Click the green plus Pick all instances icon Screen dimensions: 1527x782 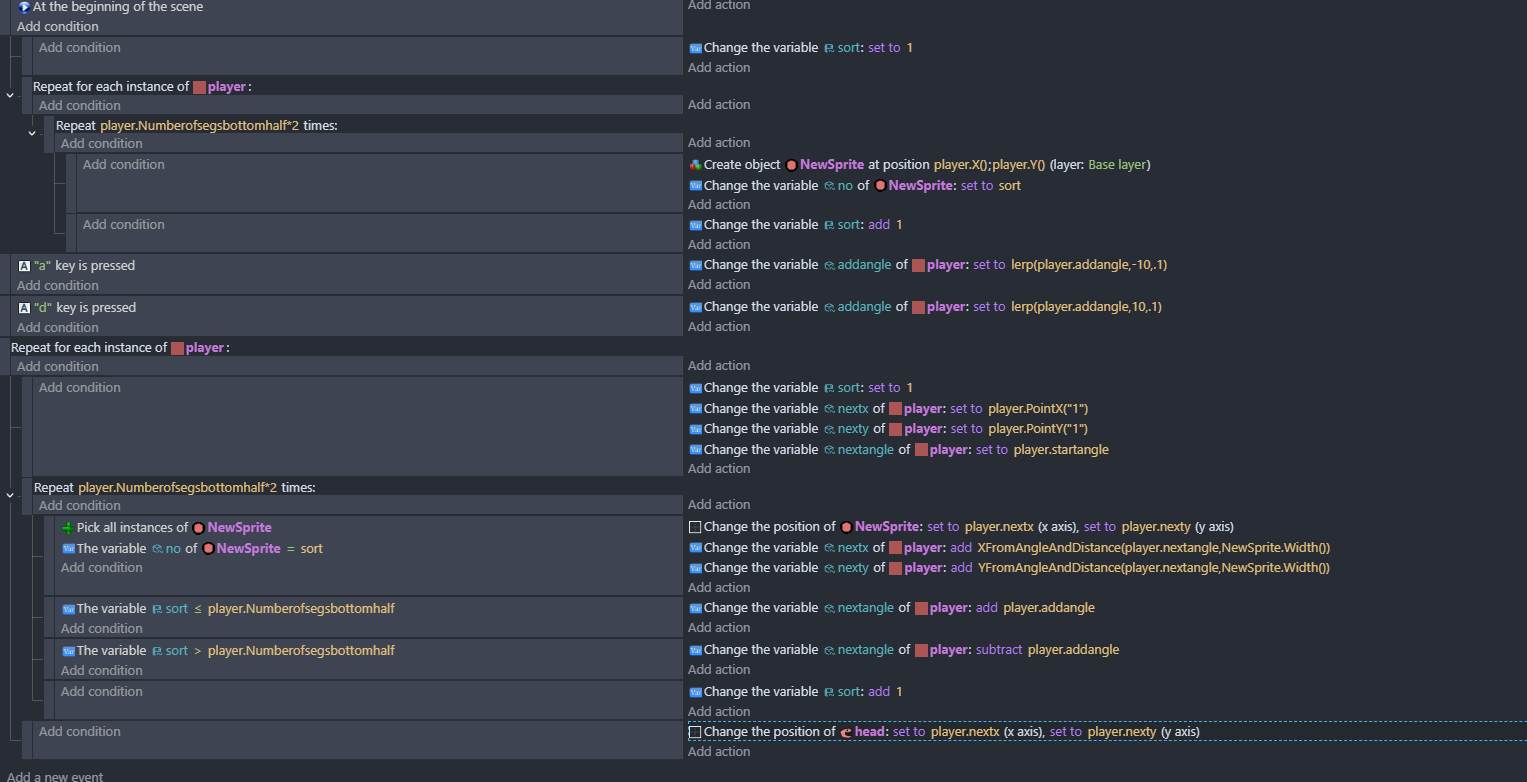point(68,528)
